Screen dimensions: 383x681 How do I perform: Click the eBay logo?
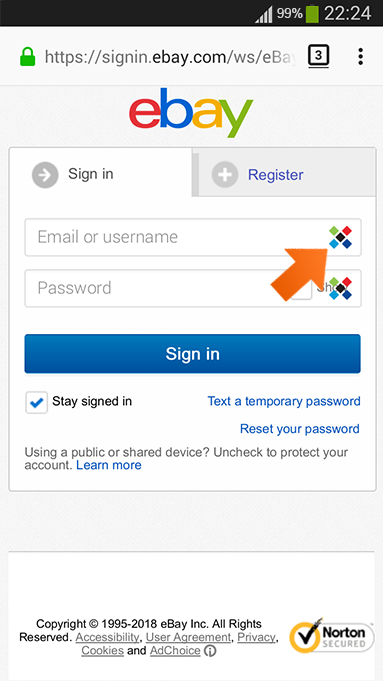pyautogui.click(x=191, y=112)
